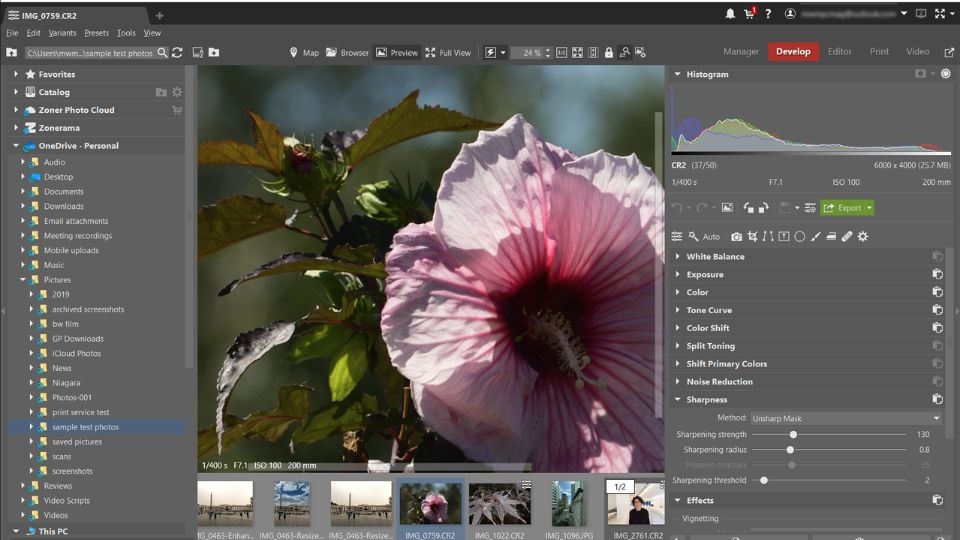Toggle the Color Shift section on/off icon
Viewport: 960px width, 540px height.
coord(937,328)
